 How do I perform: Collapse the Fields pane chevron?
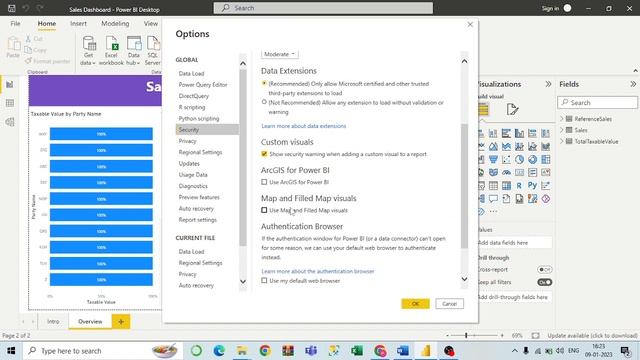(633, 84)
